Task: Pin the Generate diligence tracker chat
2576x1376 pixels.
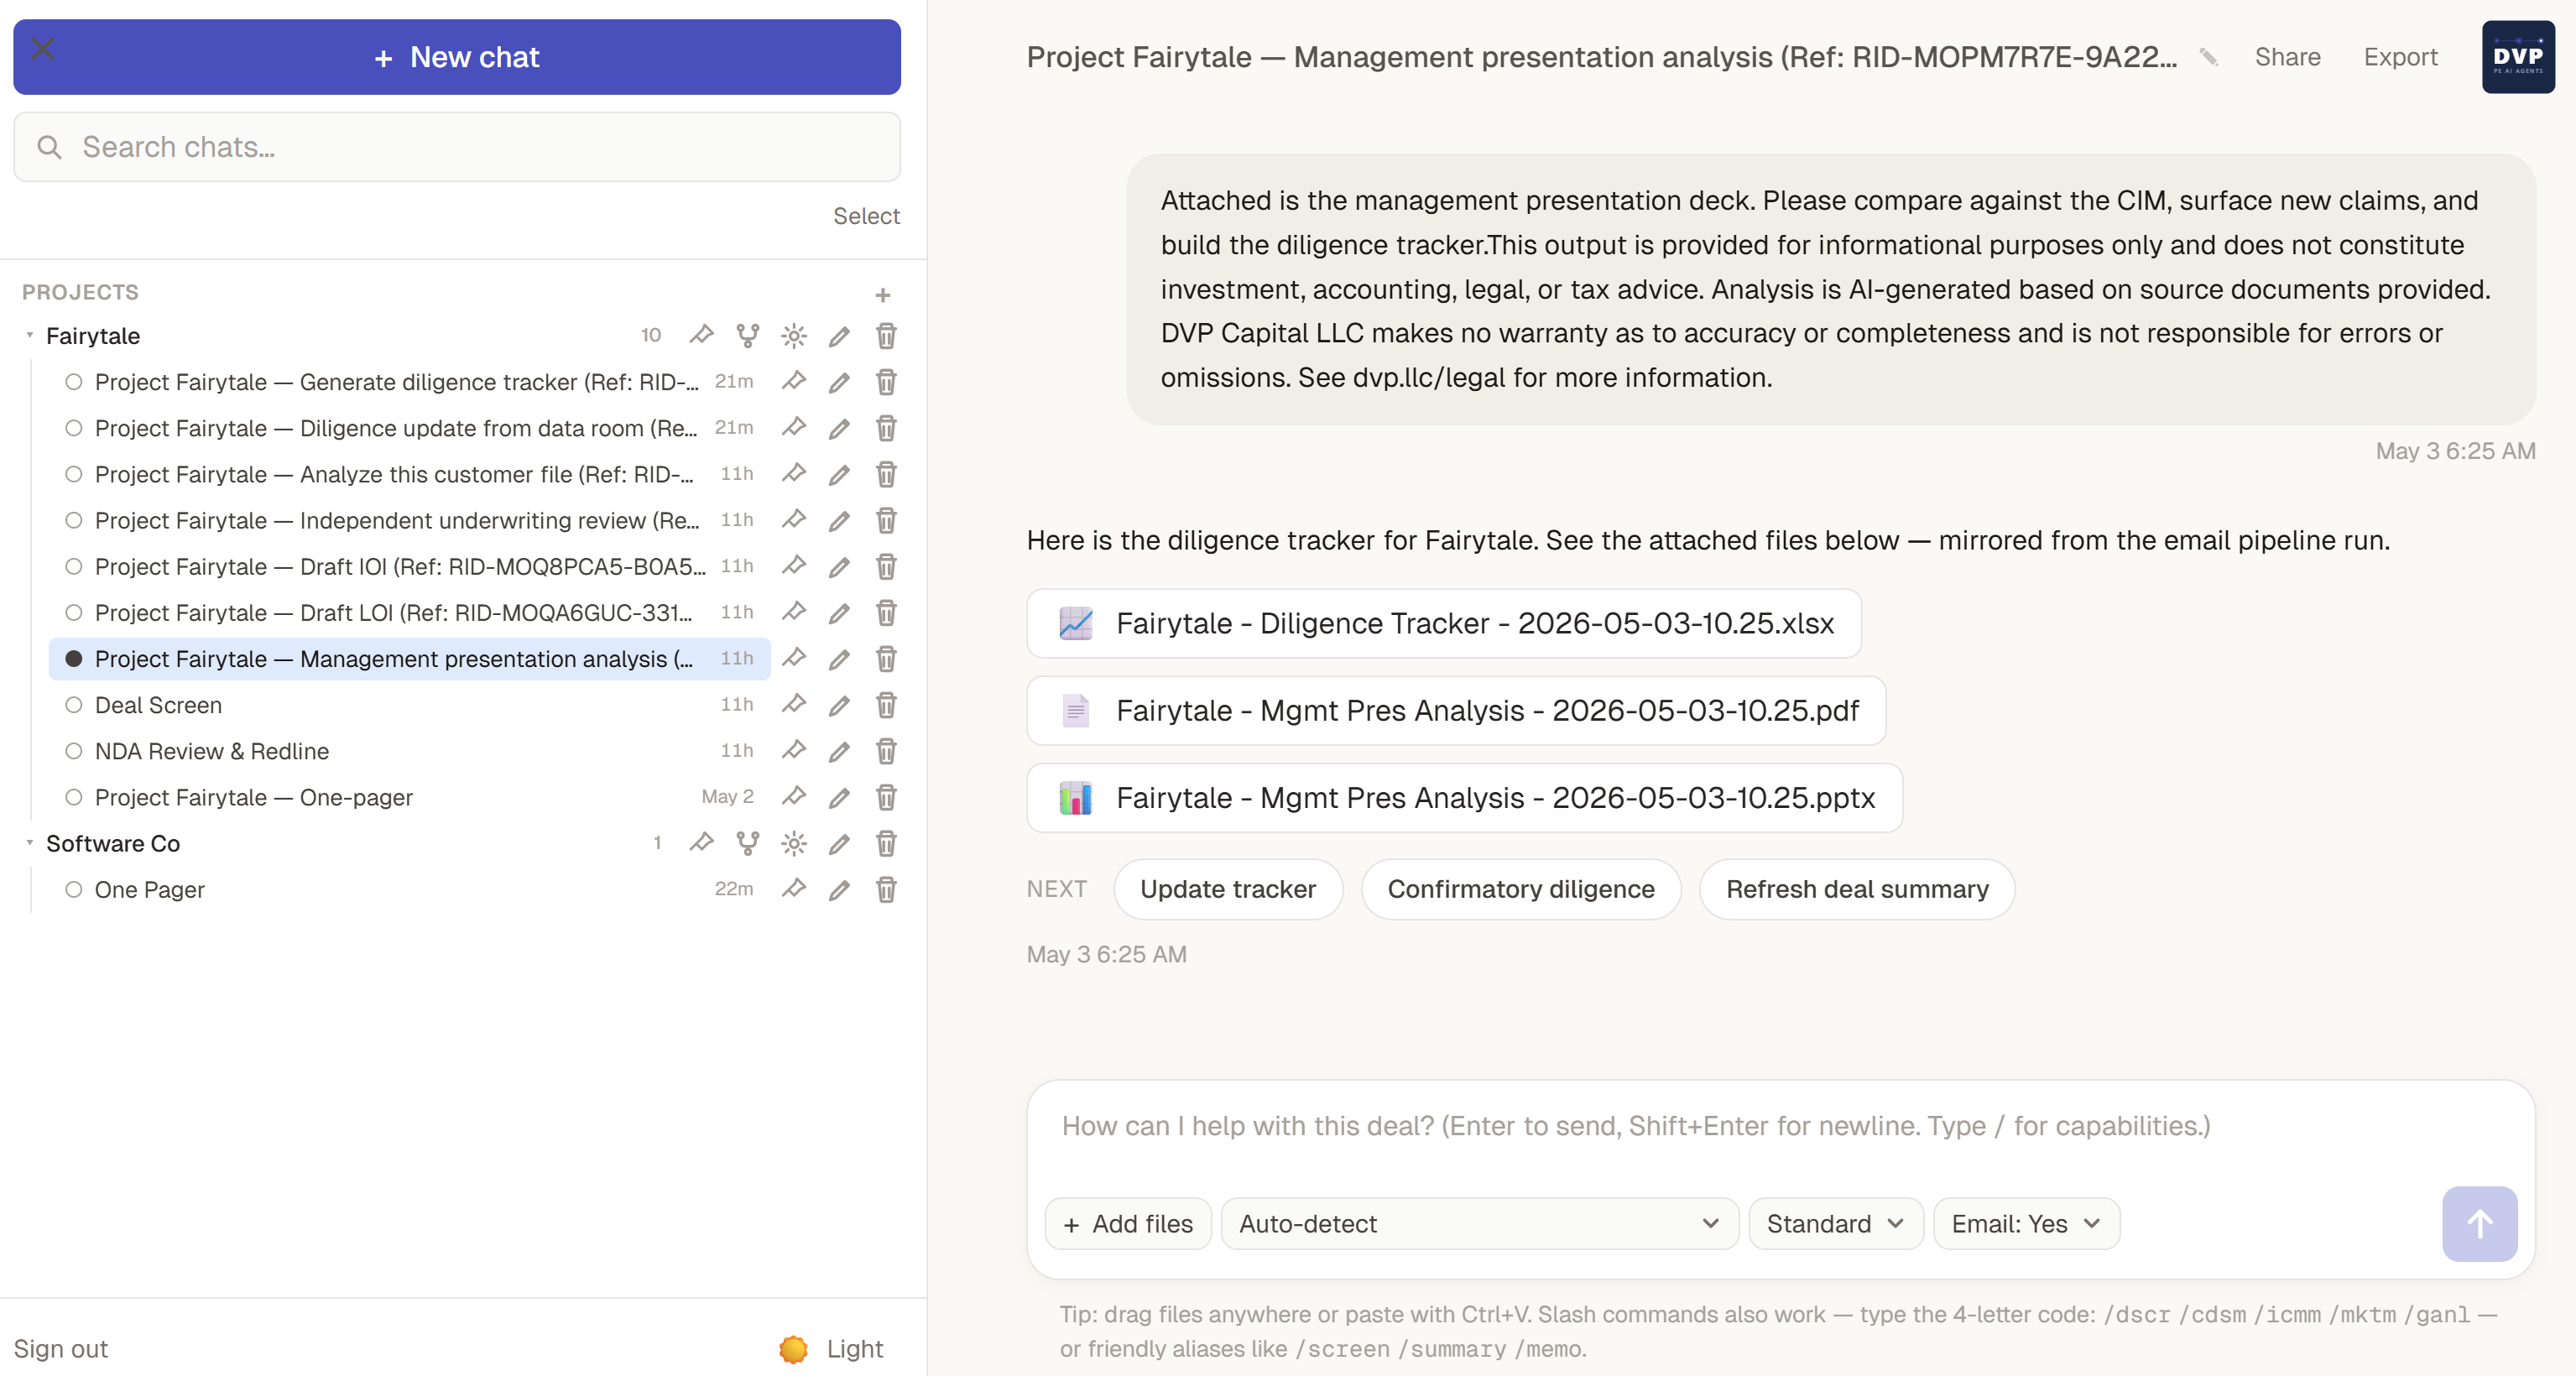Action: pyautogui.click(x=794, y=381)
